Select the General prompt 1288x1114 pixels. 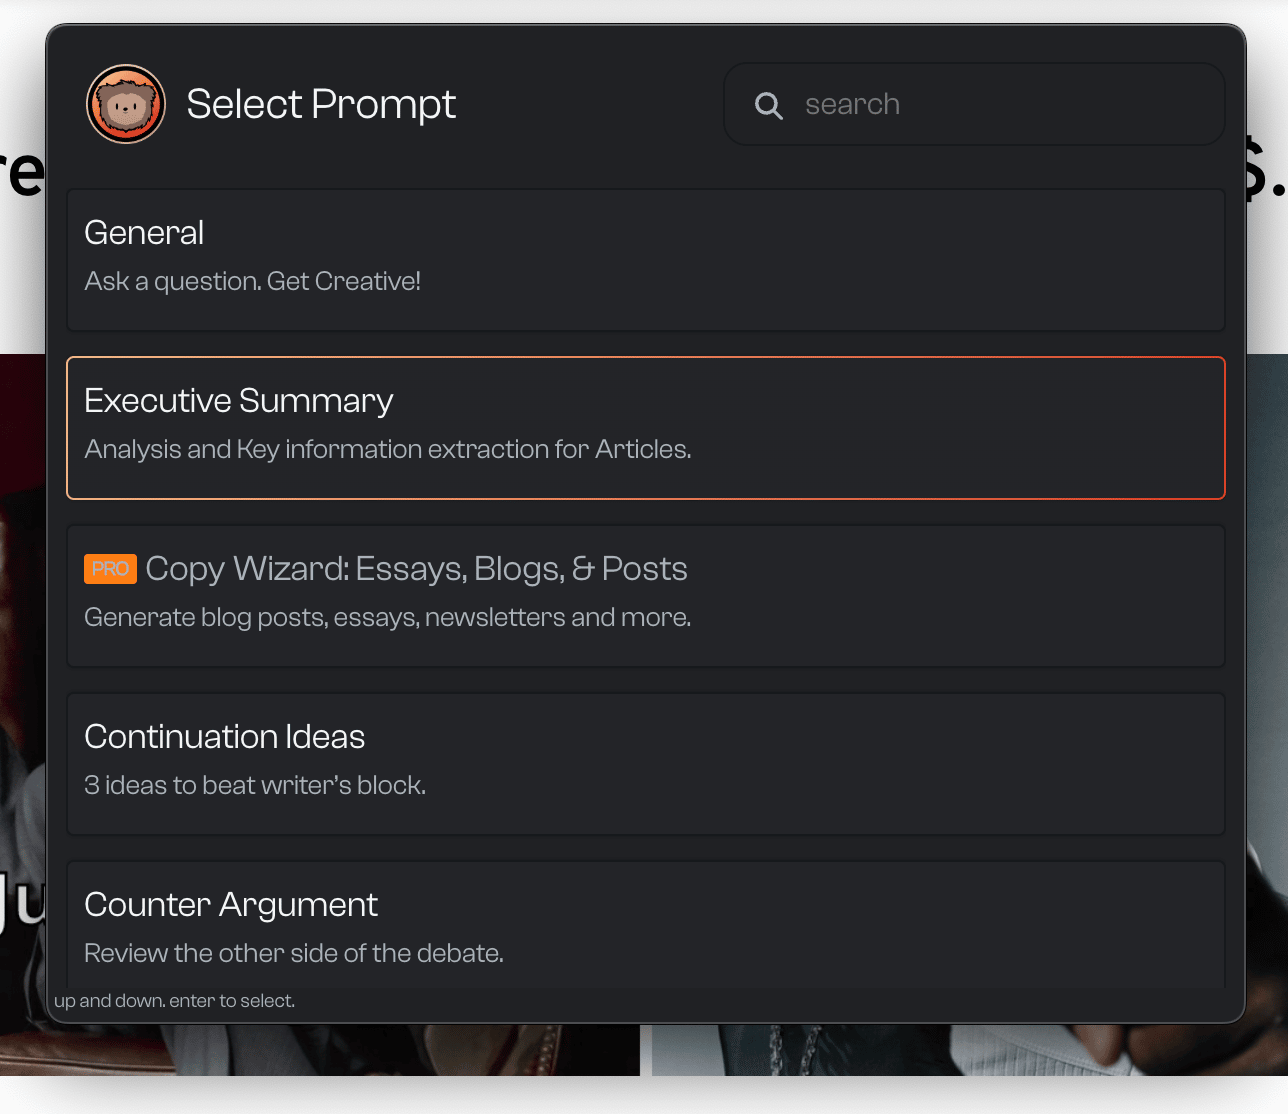[x=646, y=260]
